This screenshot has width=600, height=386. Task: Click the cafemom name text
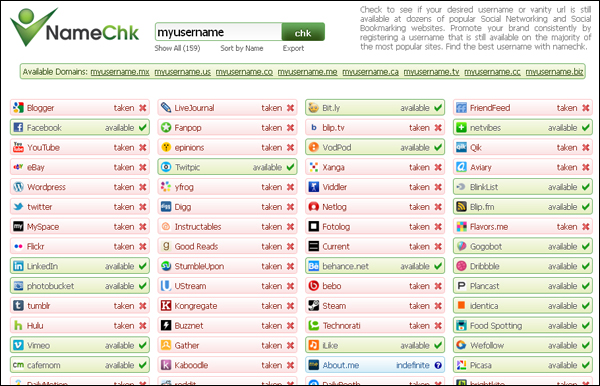point(44,365)
